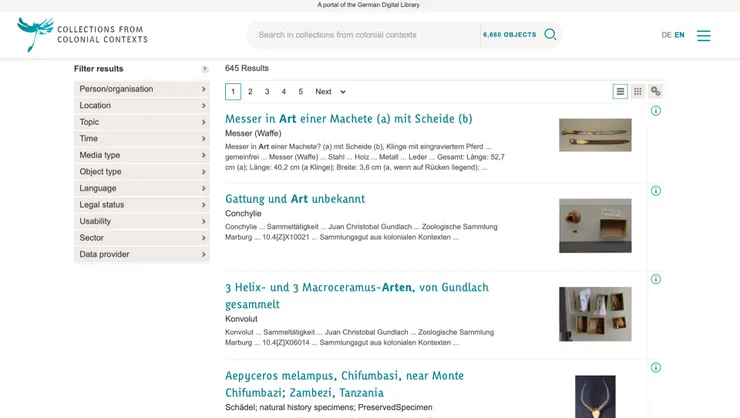Click the Conchylie shell thumbnail
The height and width of the screenshot is (418, 740).
tap(595, 226)
